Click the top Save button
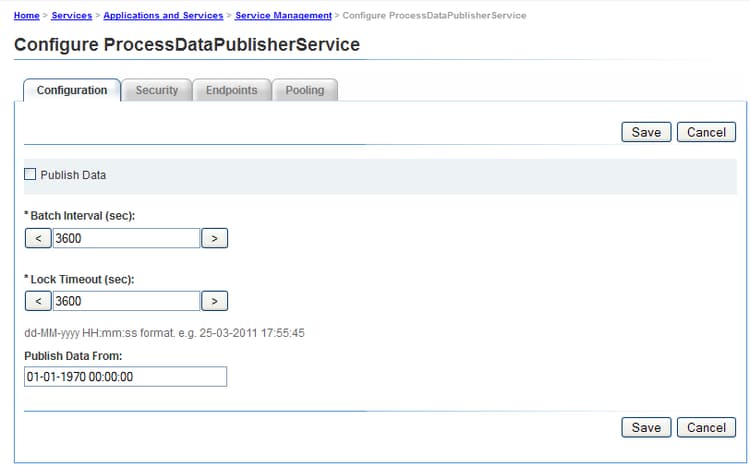The width and height of the screenshot is (750, 467). pyautogui.click(x=646, y=132)
